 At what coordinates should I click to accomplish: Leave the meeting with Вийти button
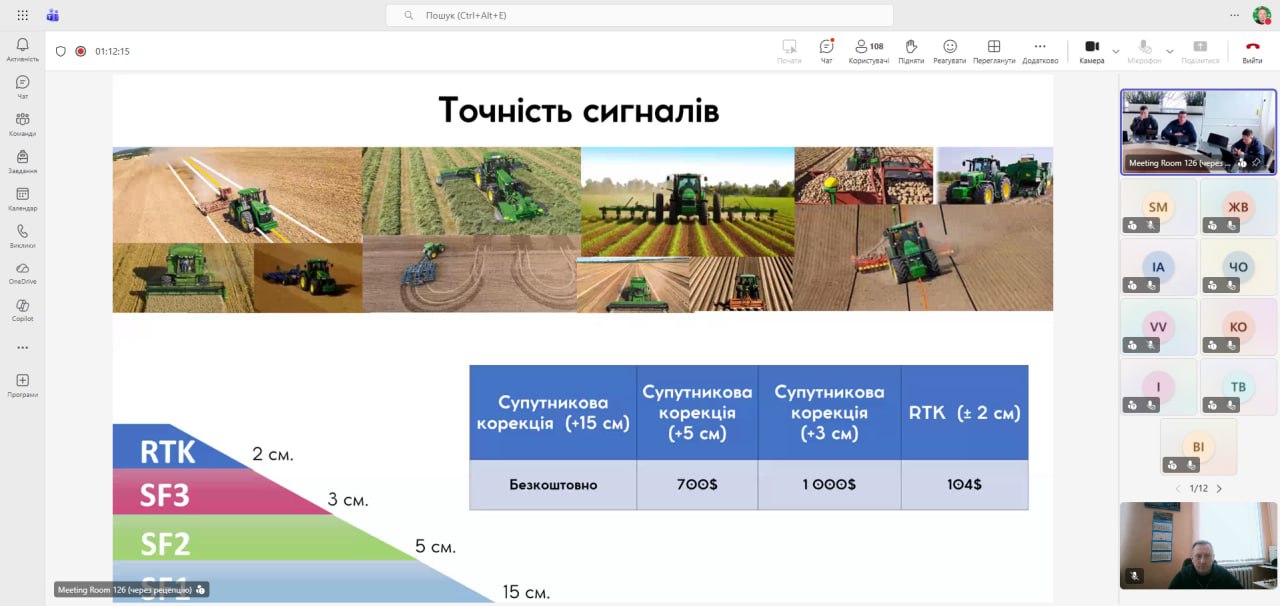1252,50
